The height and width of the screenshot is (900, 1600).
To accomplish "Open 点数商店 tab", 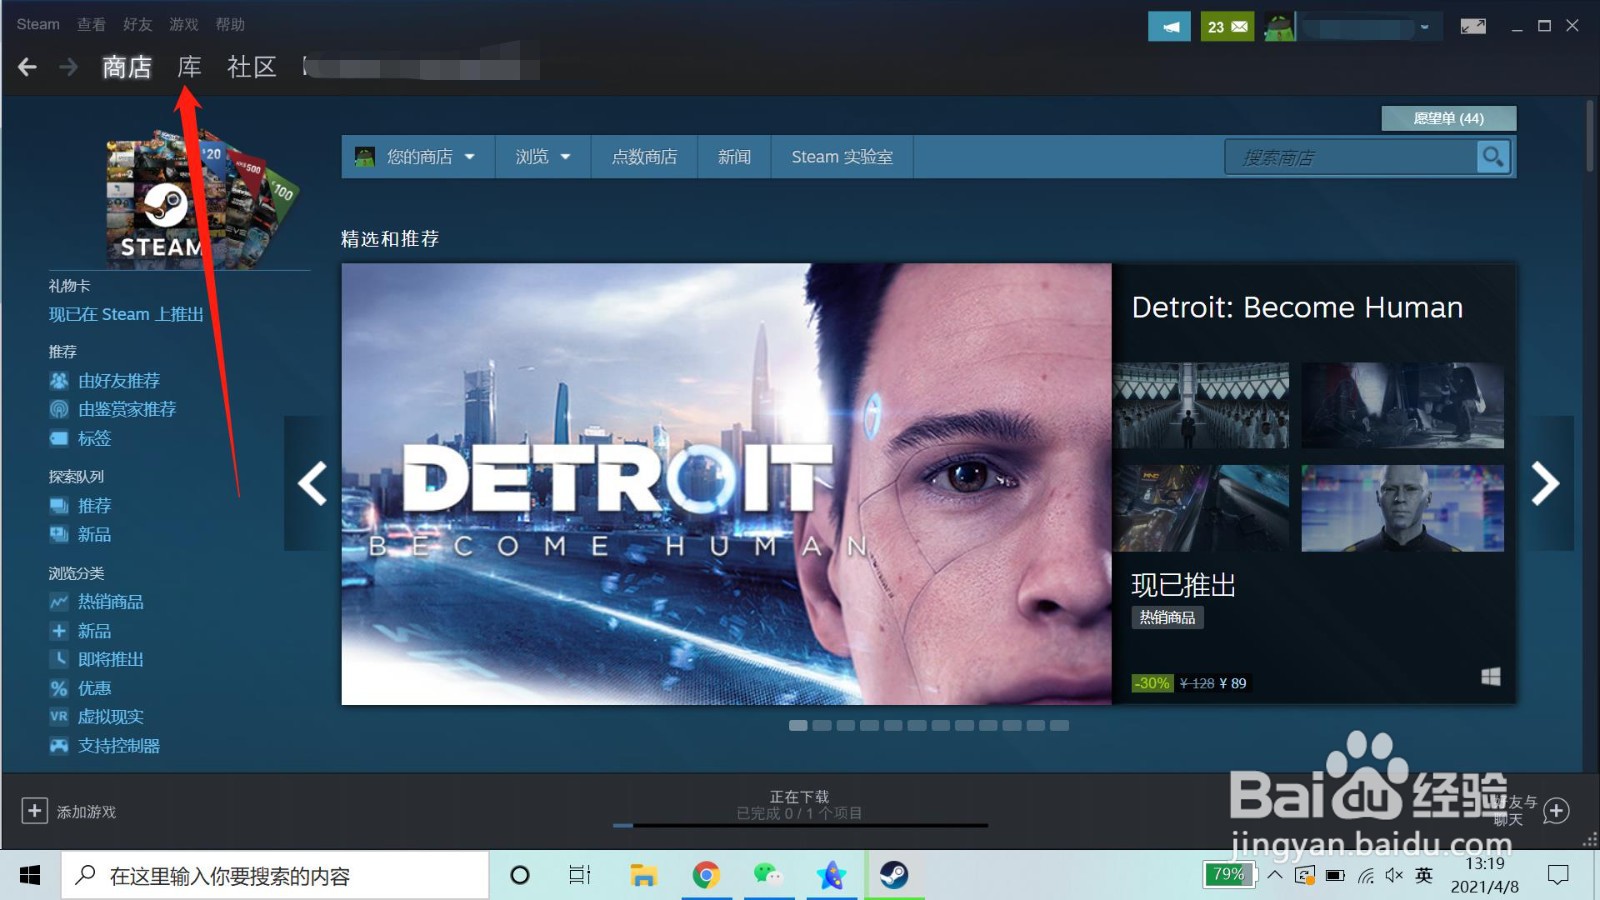I will coord(644,157).
